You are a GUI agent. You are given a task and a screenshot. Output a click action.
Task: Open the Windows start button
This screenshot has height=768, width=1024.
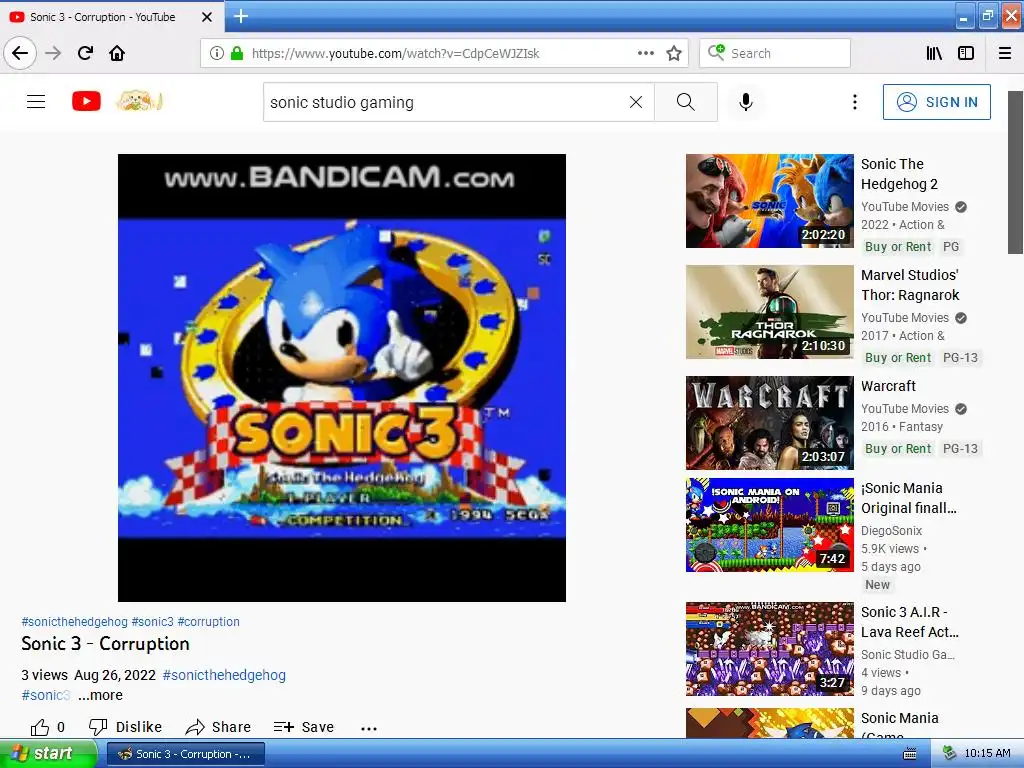click(48, 754)
